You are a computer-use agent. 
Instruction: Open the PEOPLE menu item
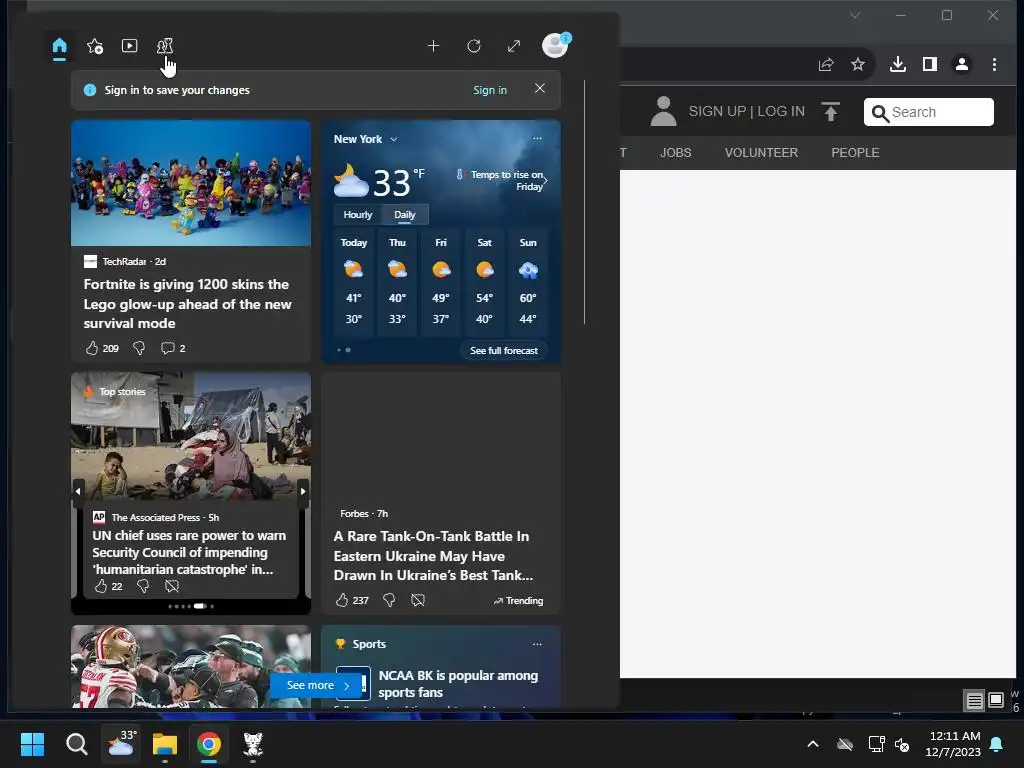[855, 153]
